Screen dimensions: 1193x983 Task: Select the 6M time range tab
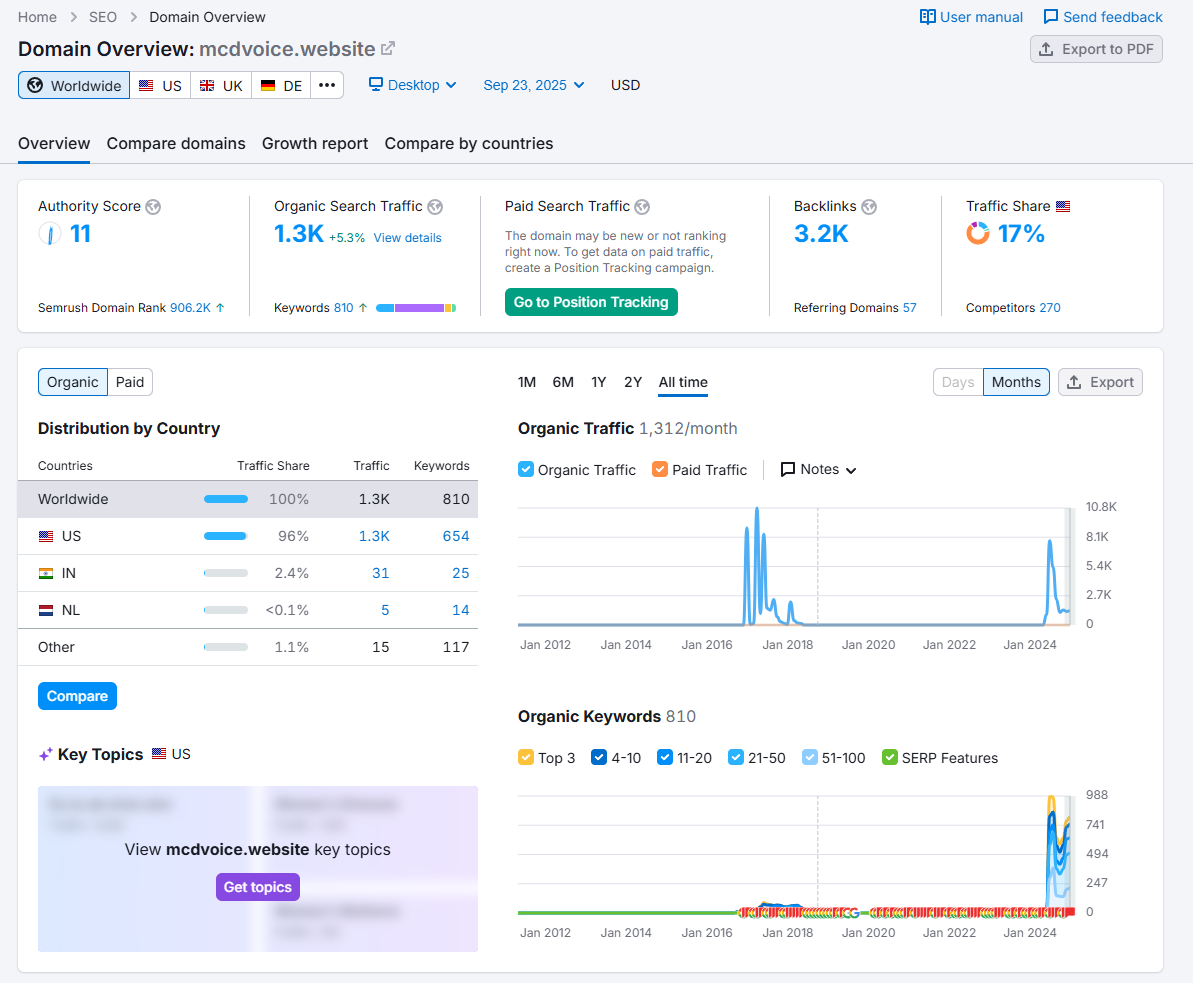563,382
